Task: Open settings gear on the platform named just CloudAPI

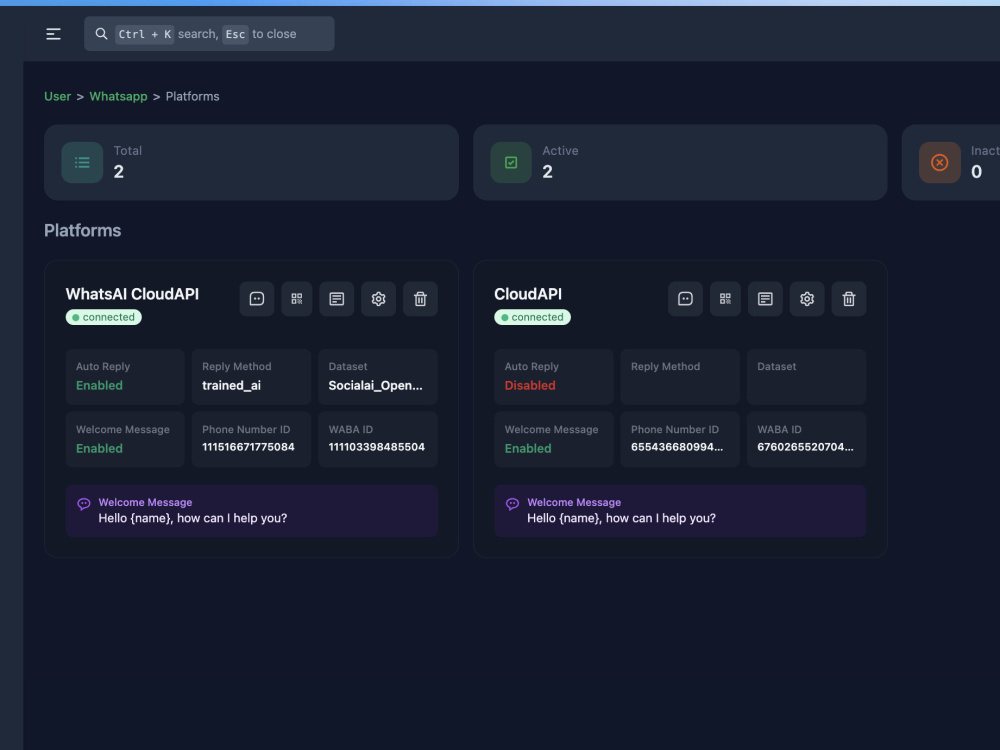Action: click(x=807, y=298)
